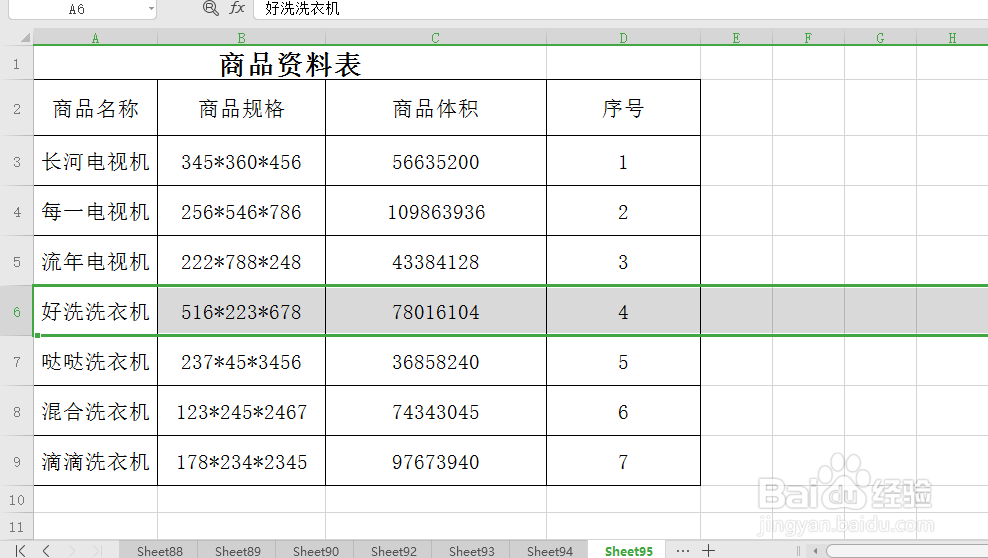This screenshot has height=558, width=988.
Task: Jump to last sheet navigation arrow
Action: click(96, 550)
